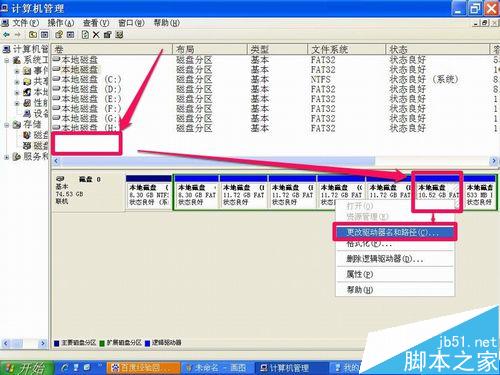Viewport: 500px width, 375px height.
Task: Click the Delete (X) toolbar icon
Action: point(96,34)
